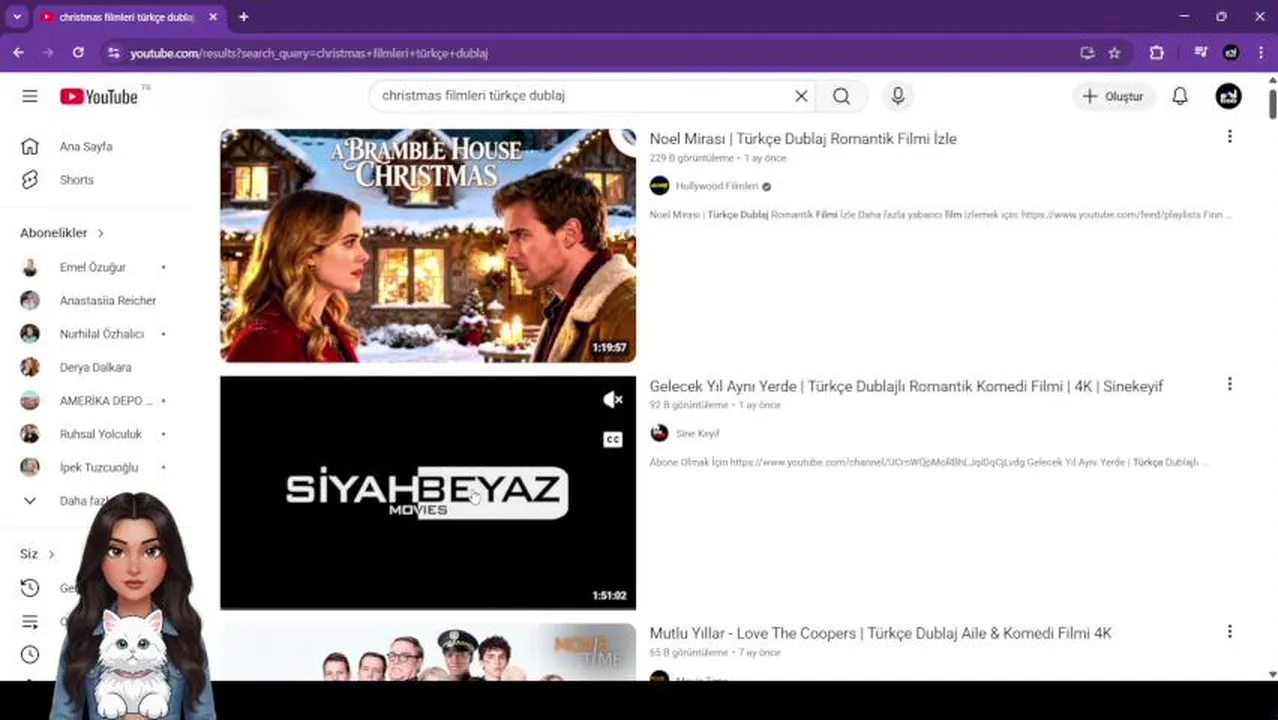The height and width of the screenshot is (720, 1278).
Task: Open Anastasiia Reicher channel subscription
Action: pos(110,300)
